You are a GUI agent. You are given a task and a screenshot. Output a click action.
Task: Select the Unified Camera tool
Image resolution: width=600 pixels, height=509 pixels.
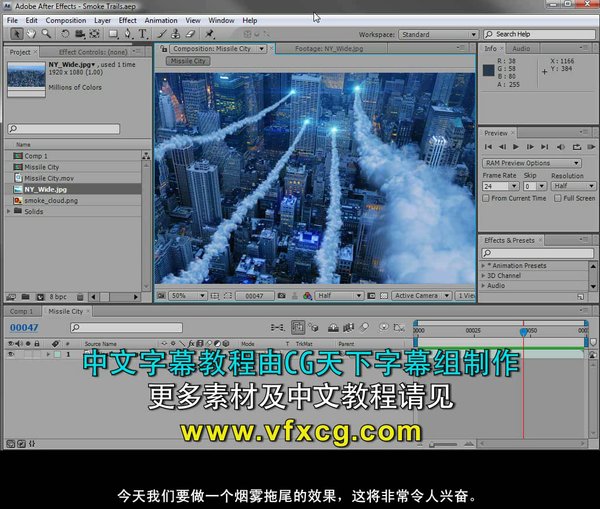(80, 34)
